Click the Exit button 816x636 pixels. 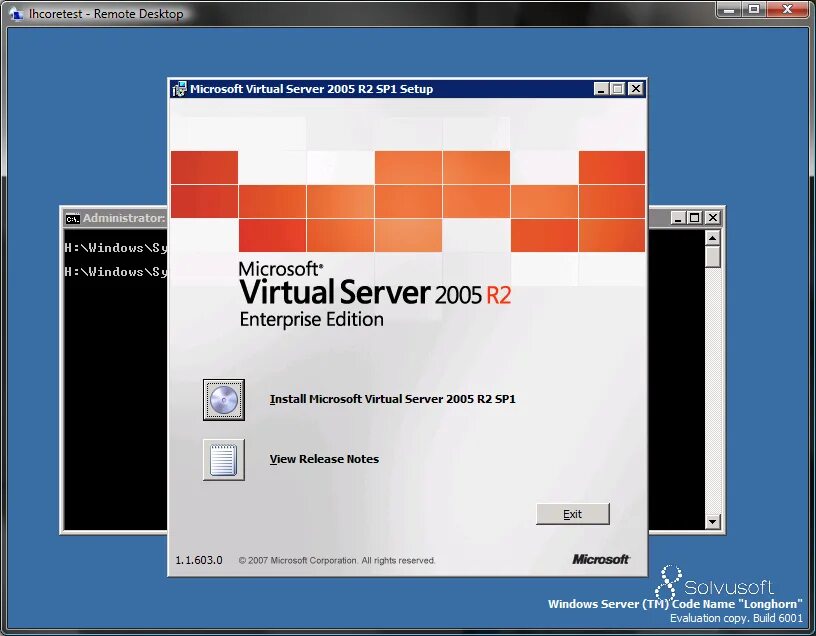tap(572, 514)
